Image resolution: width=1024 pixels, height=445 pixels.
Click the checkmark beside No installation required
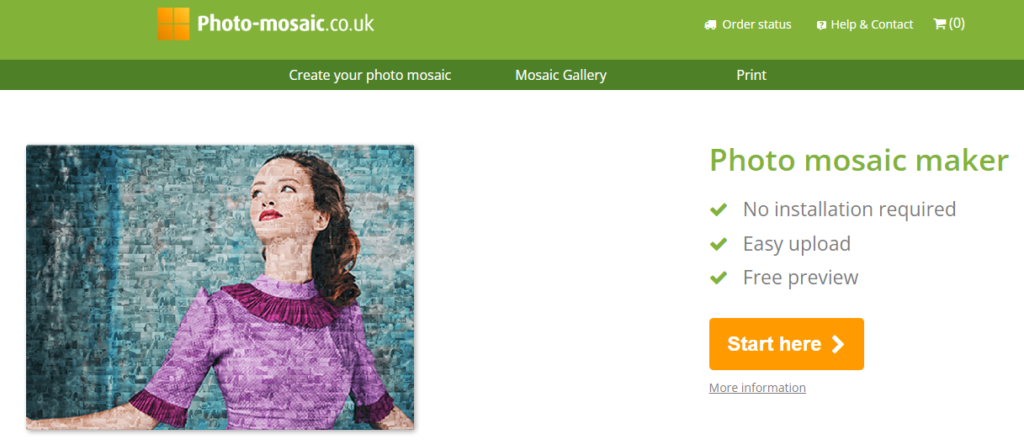click(718, 210)
